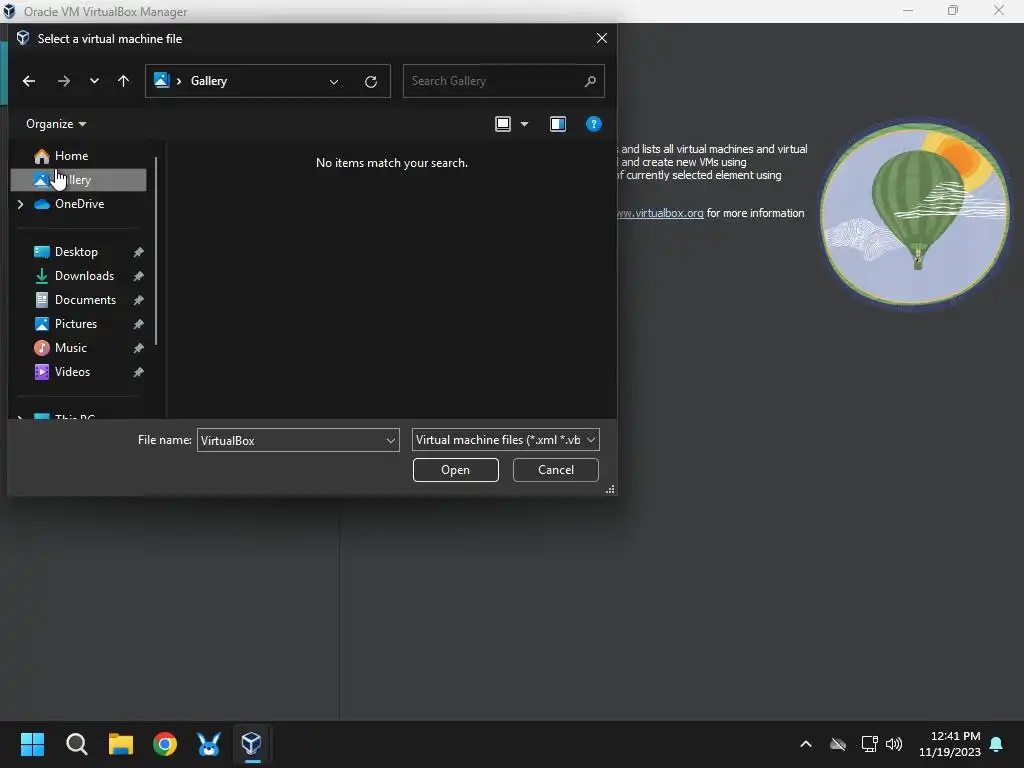The image size is (1024, 768).
Task: Click the Open button
Action: click(x=455, y=470)
